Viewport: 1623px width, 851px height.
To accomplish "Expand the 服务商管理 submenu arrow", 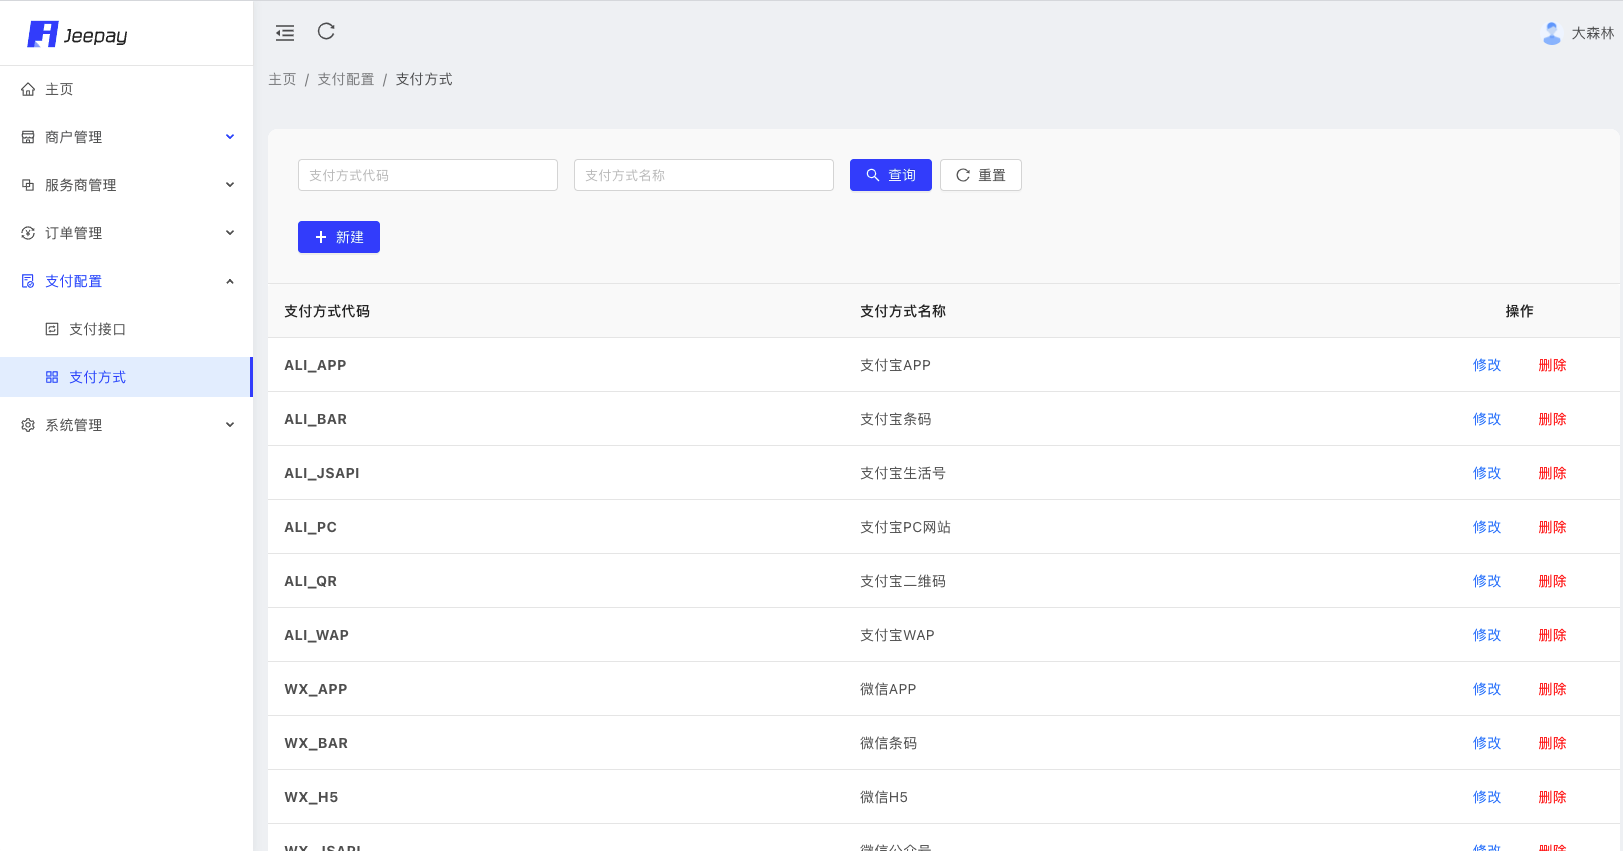I will (230, 185).
